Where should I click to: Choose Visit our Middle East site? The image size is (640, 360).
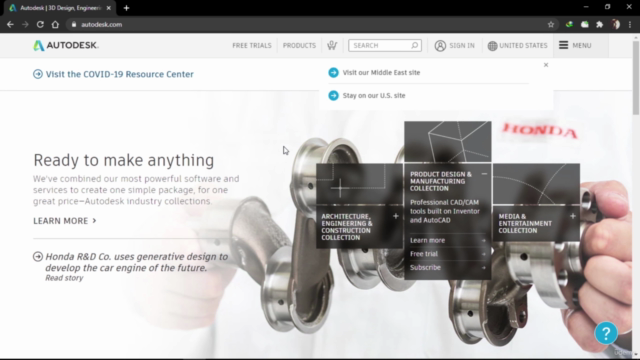tap(381, 72)
